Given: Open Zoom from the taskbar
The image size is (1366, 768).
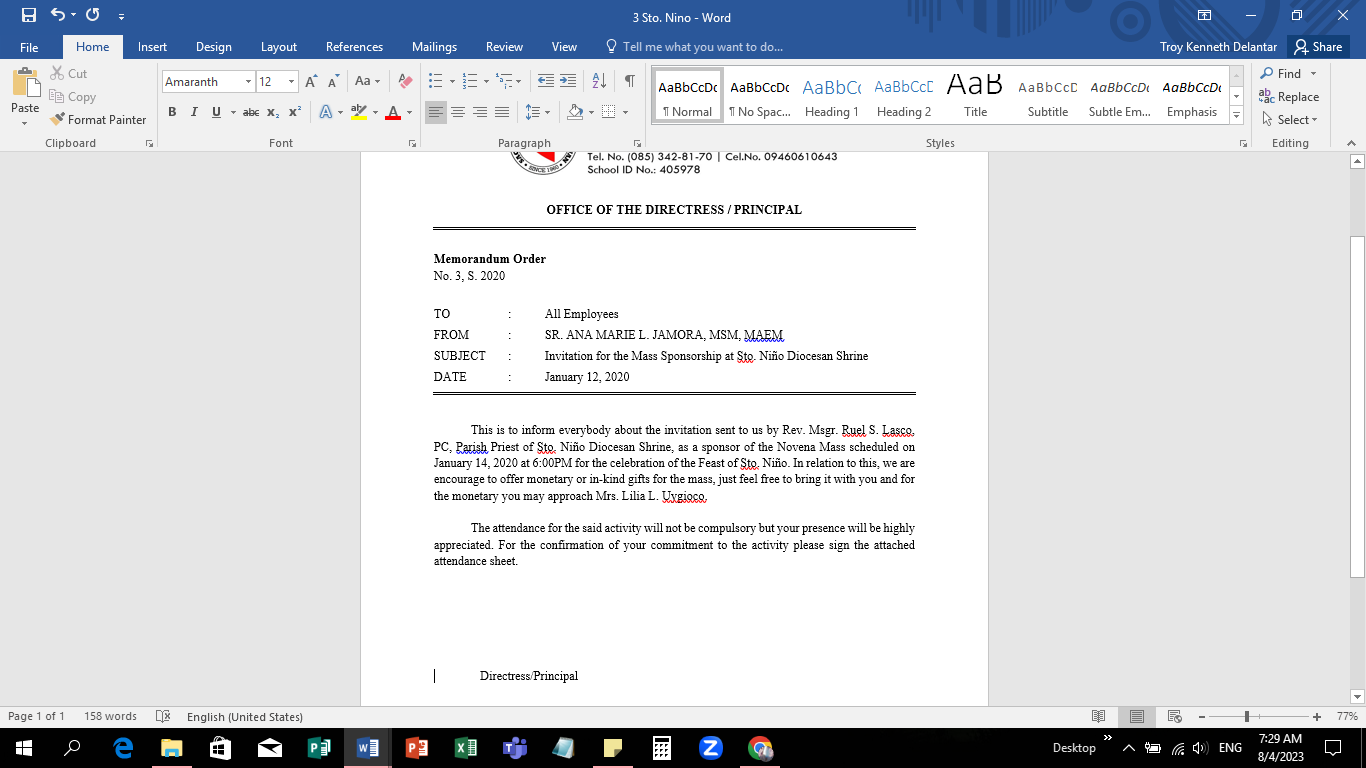Looking at the screenshot, I should point(711,748).
